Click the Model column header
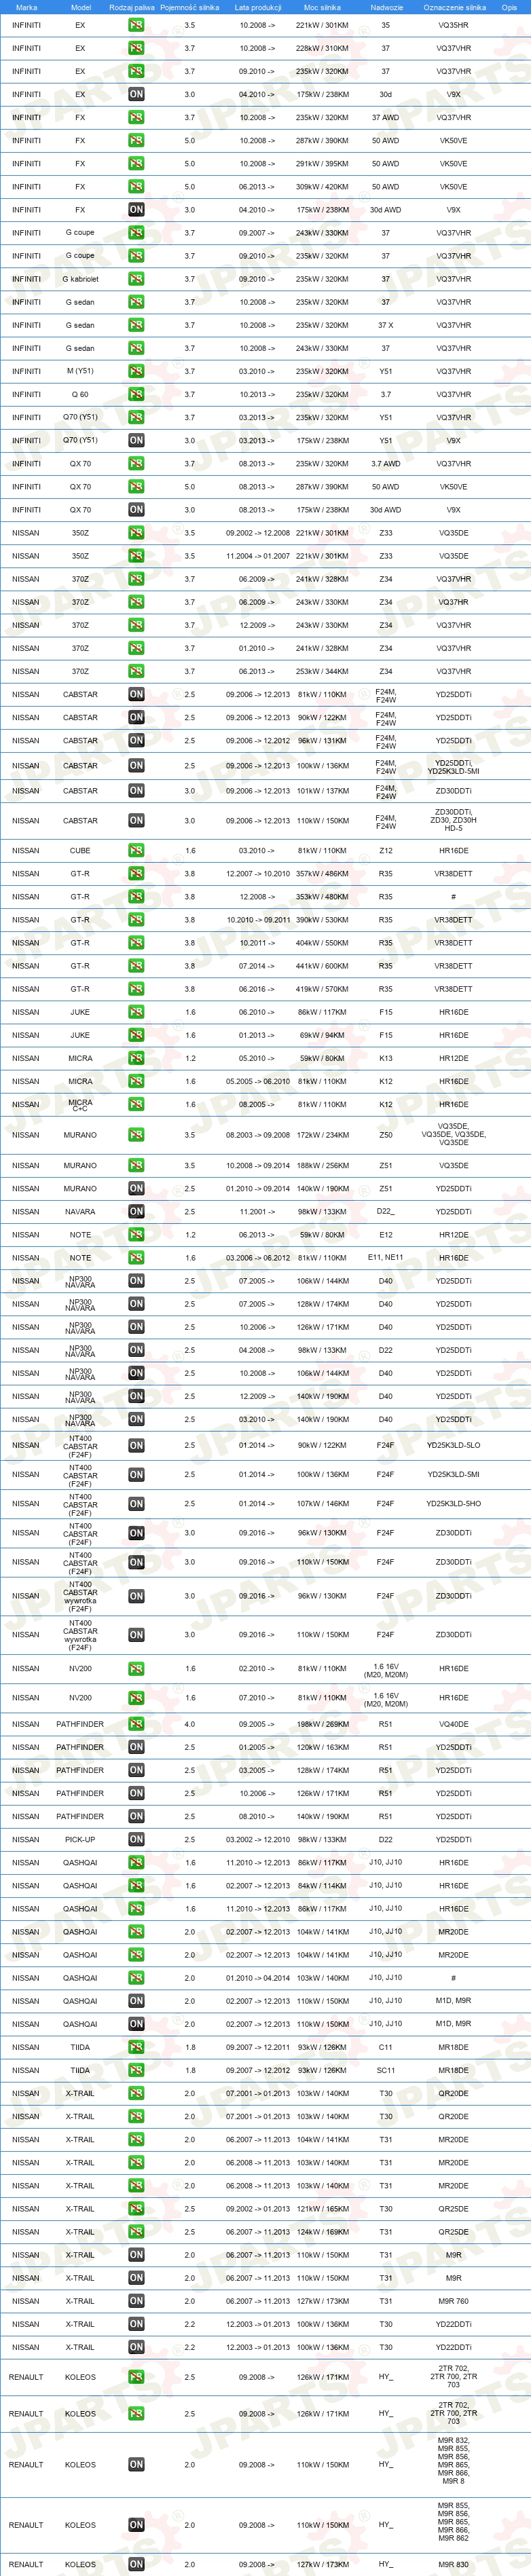 (x=80, y=7)
